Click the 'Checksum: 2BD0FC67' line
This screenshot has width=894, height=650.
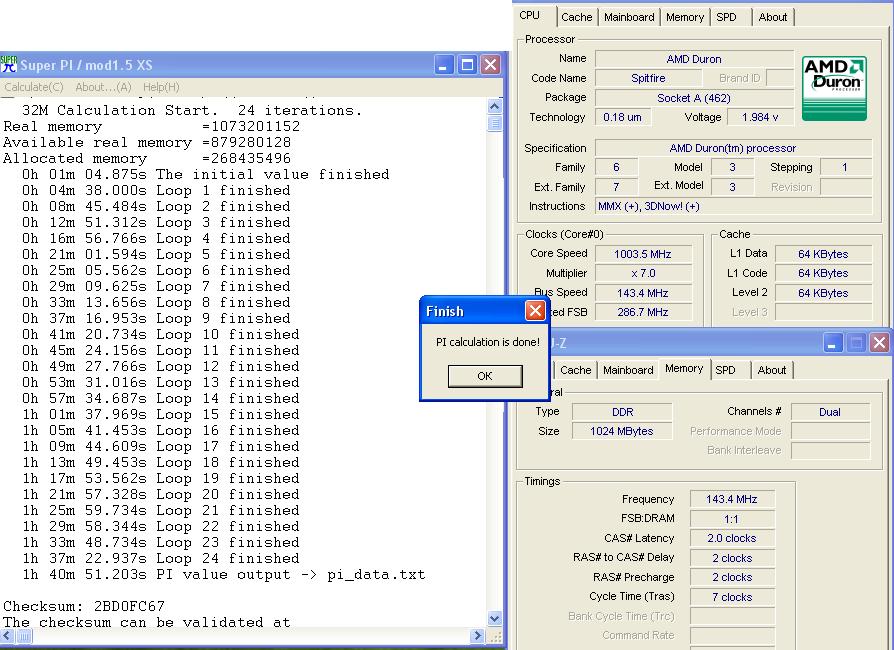(x=84, y=606)
